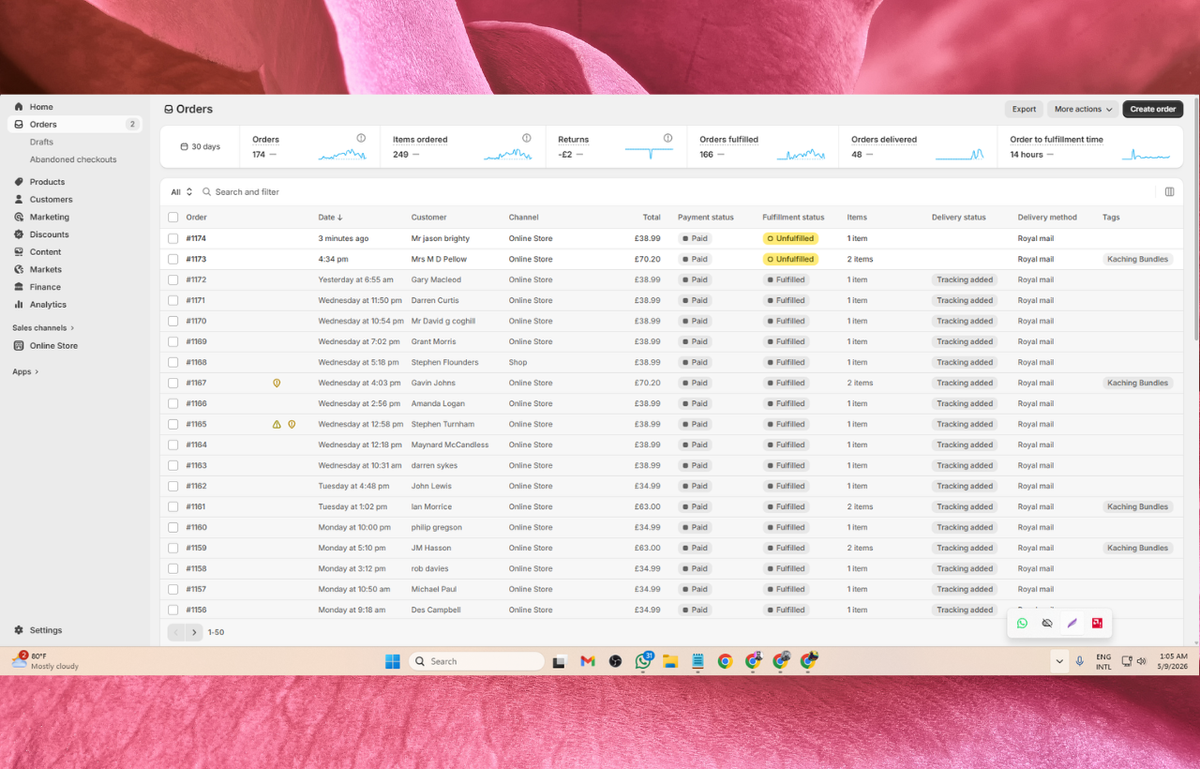Expand the Sales channels section

(x=43, y=328)
